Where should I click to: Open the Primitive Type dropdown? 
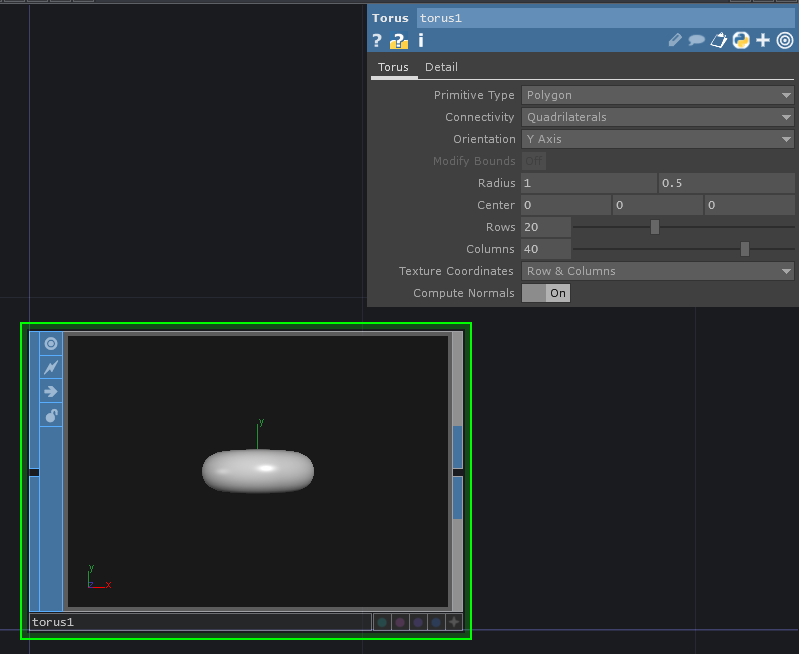tap(657, 95)
